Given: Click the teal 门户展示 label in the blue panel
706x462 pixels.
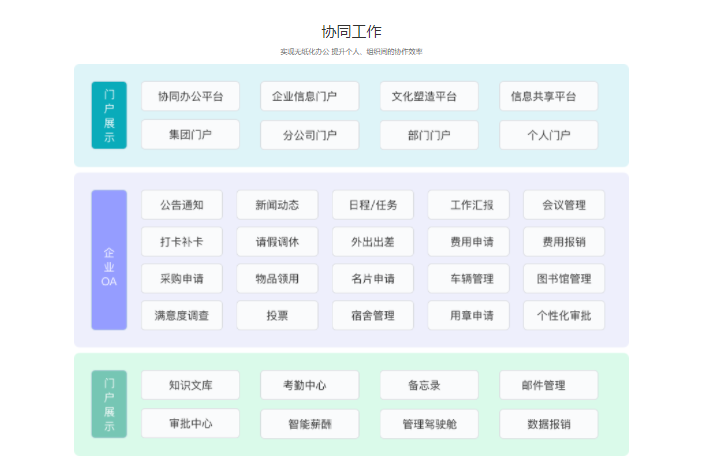Looking at the screenshot, I should [109, 115].
